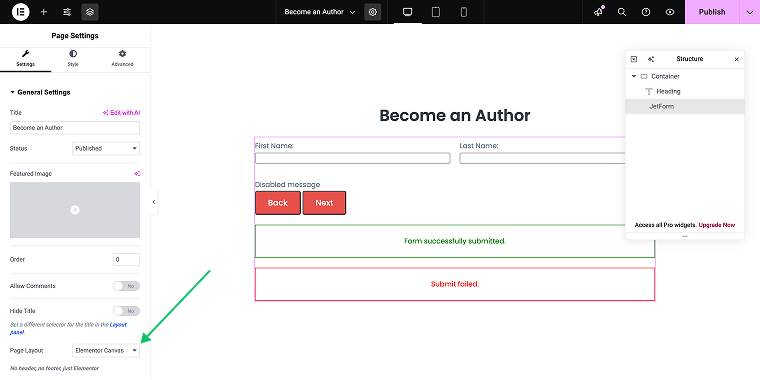This screenshot has width=760, height=380.
Task: Click the First Name input field
Action: pos(353,158)
